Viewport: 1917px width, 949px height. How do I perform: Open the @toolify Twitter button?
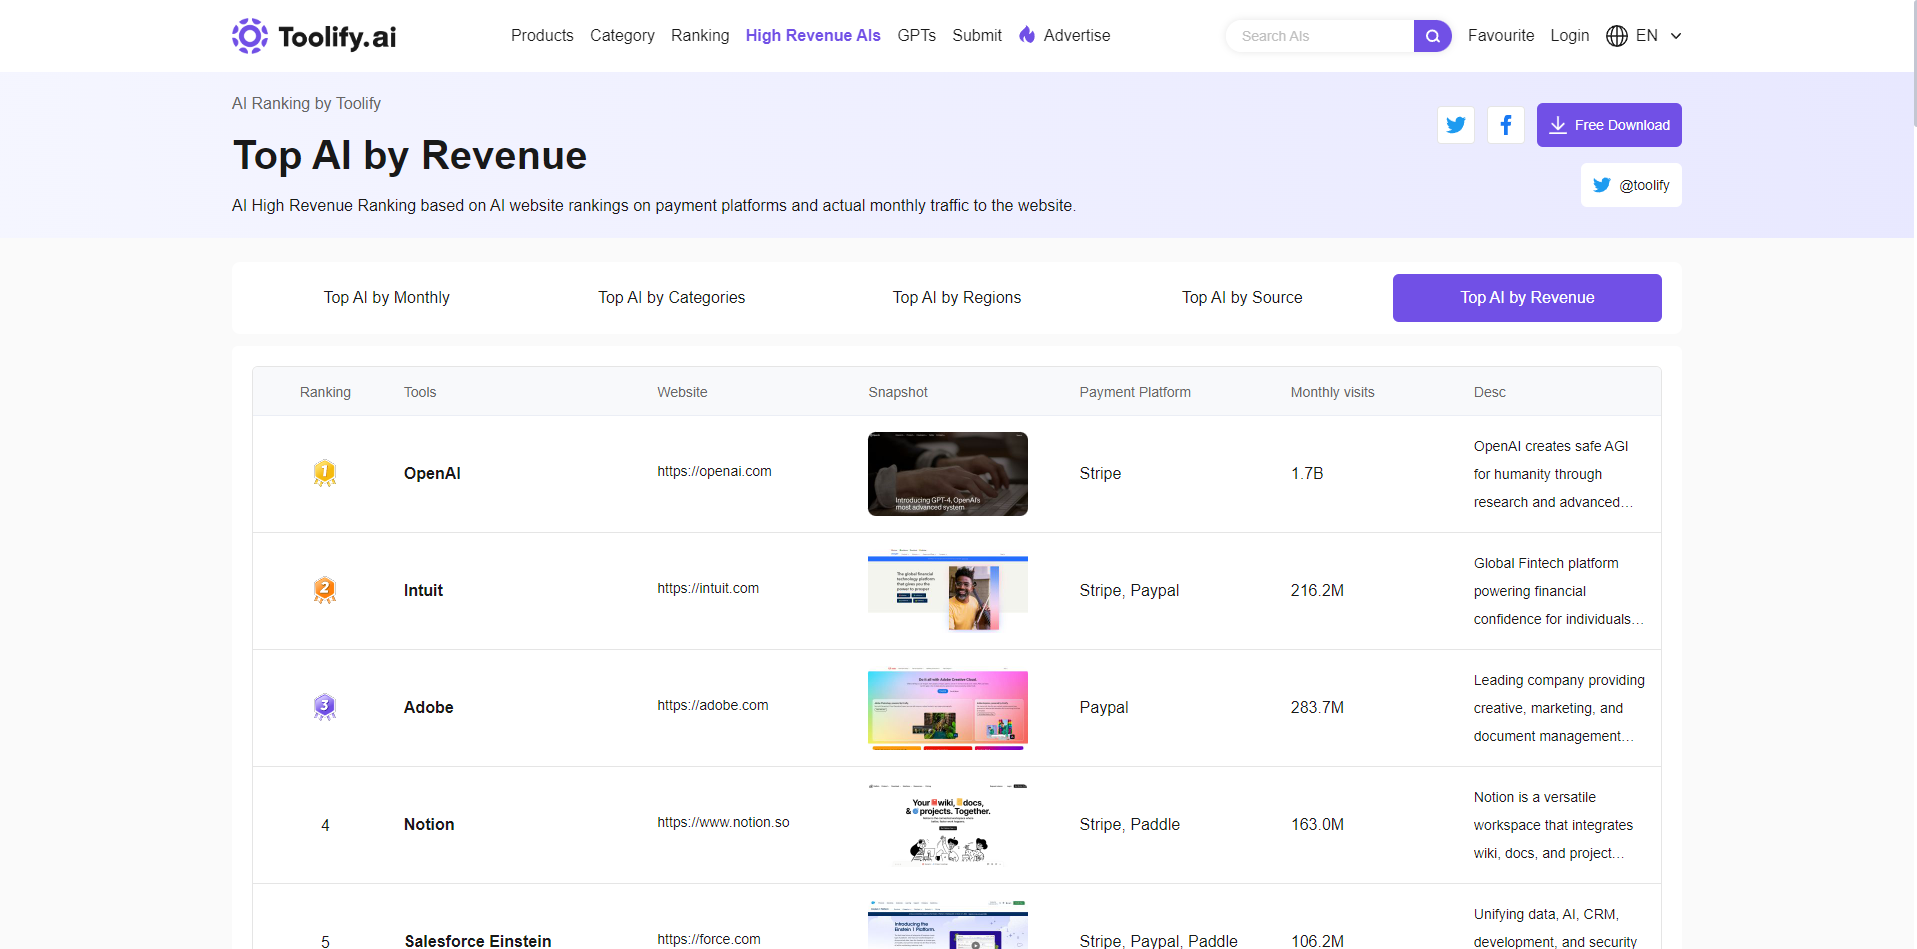tap(1631, 185)
